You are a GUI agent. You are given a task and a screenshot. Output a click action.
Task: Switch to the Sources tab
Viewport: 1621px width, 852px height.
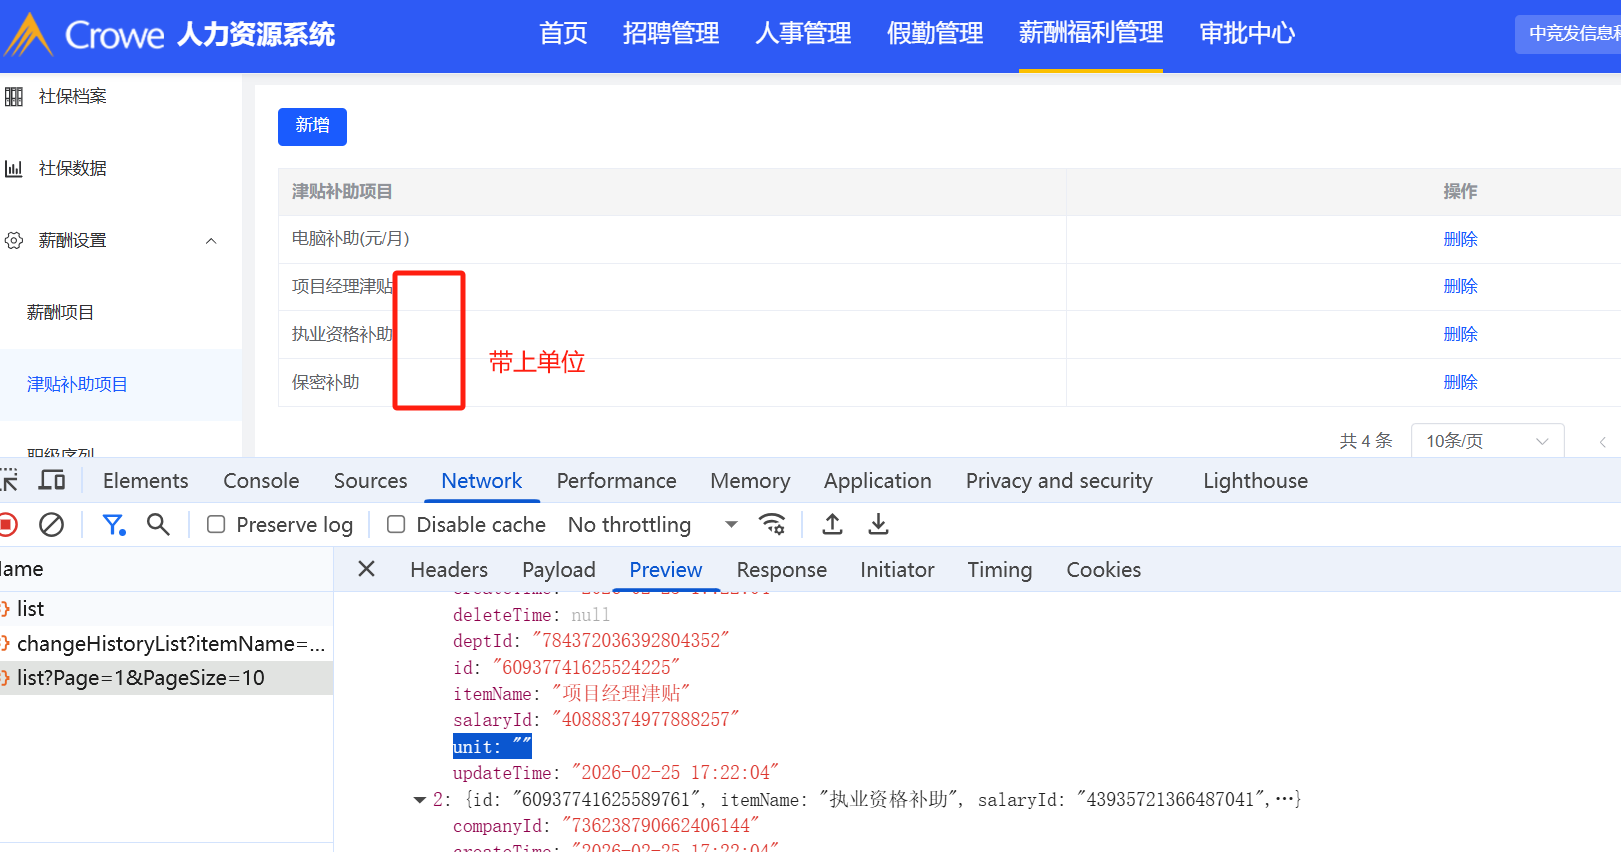pos(370,481)
